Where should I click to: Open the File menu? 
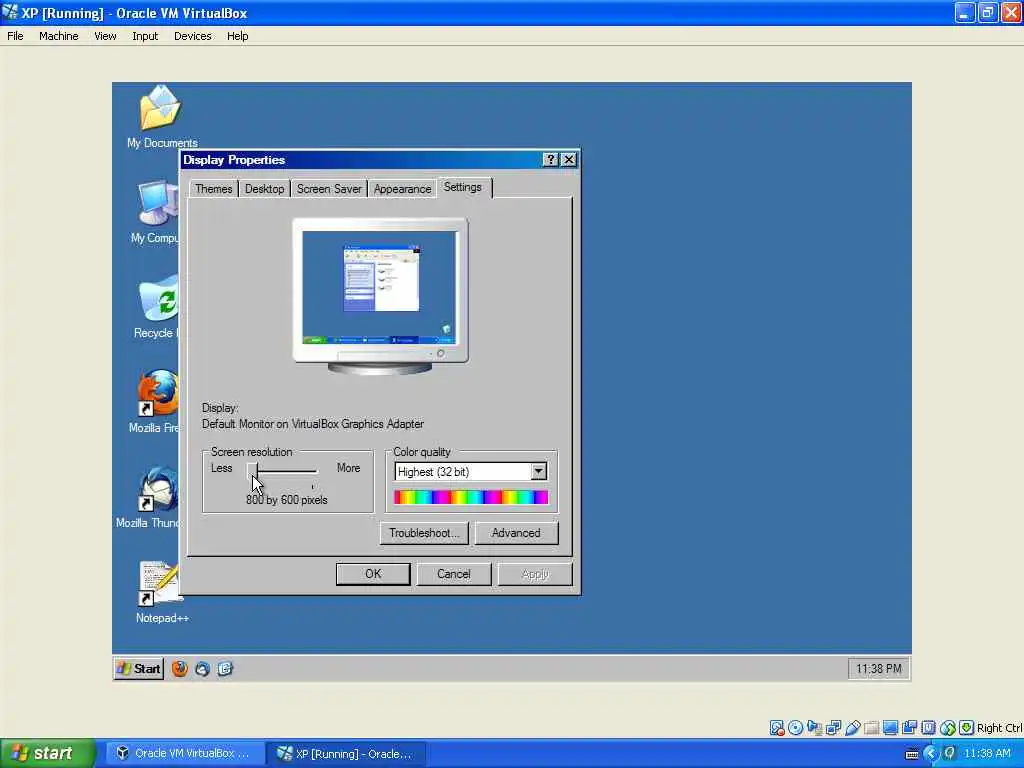[x=15, y=36]
